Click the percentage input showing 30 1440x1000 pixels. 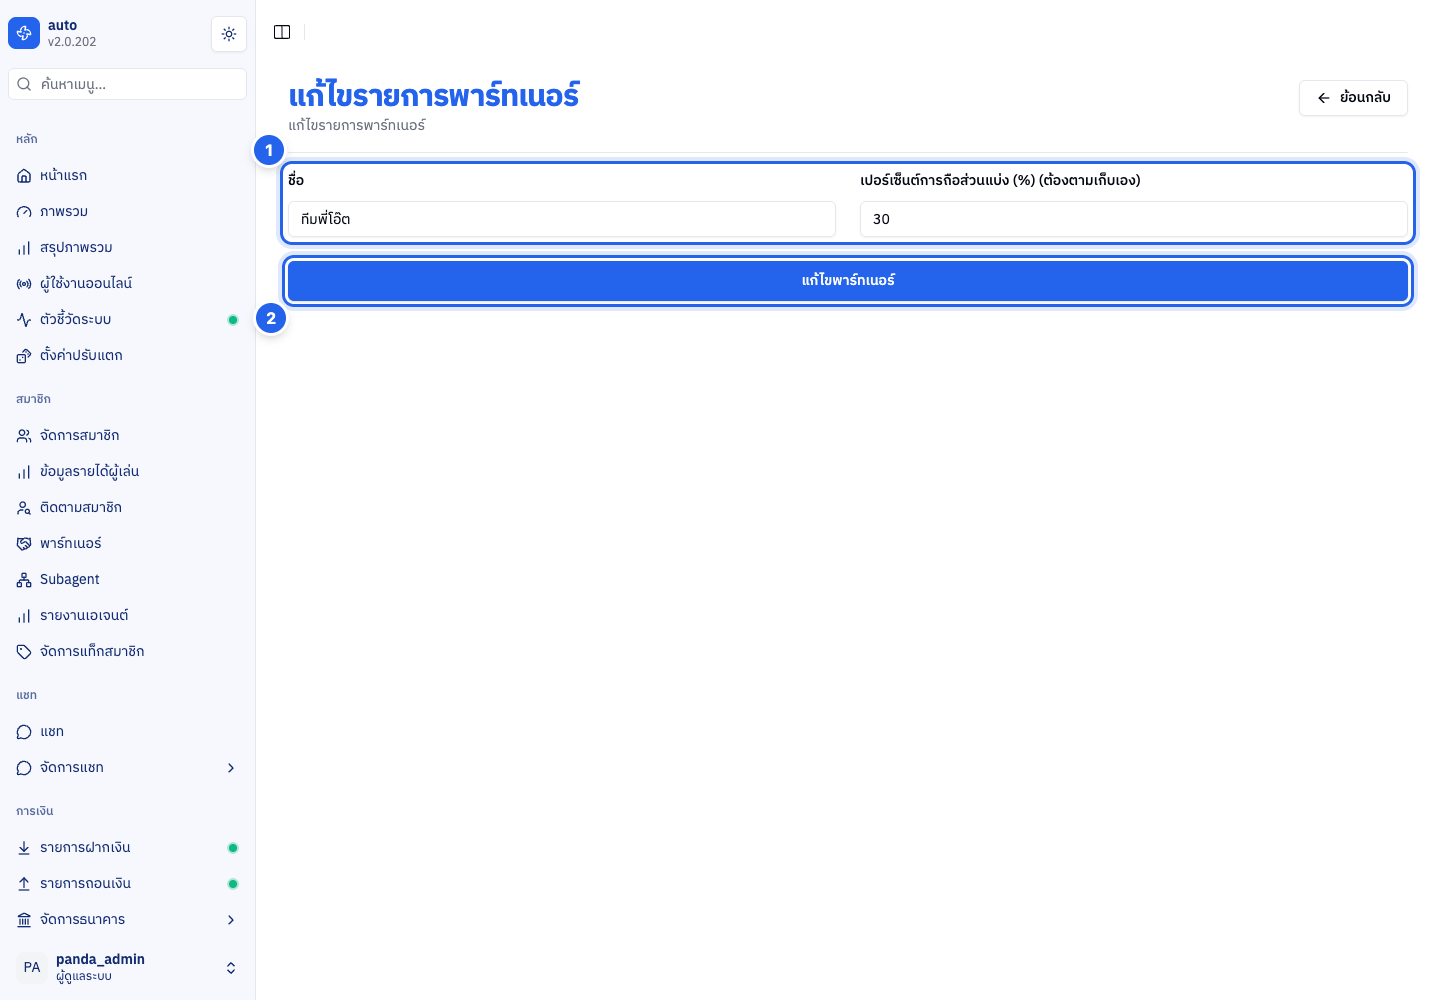tap(1134, 219)
